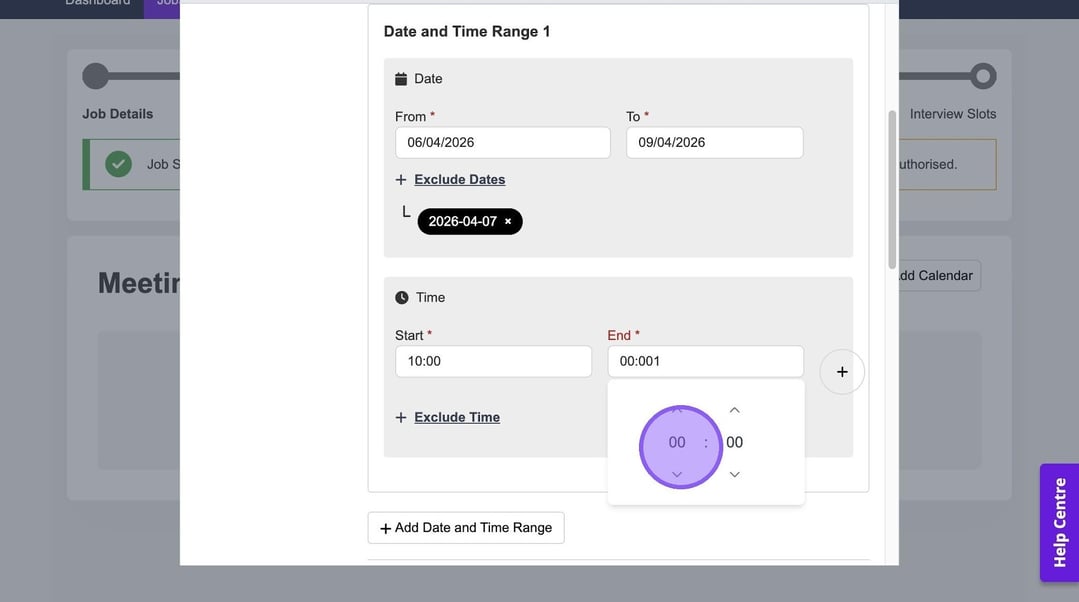This screenshot has height=602, width=1079.
Task: Decrease the minutes with the down chevron
Action: click(735, 474)
